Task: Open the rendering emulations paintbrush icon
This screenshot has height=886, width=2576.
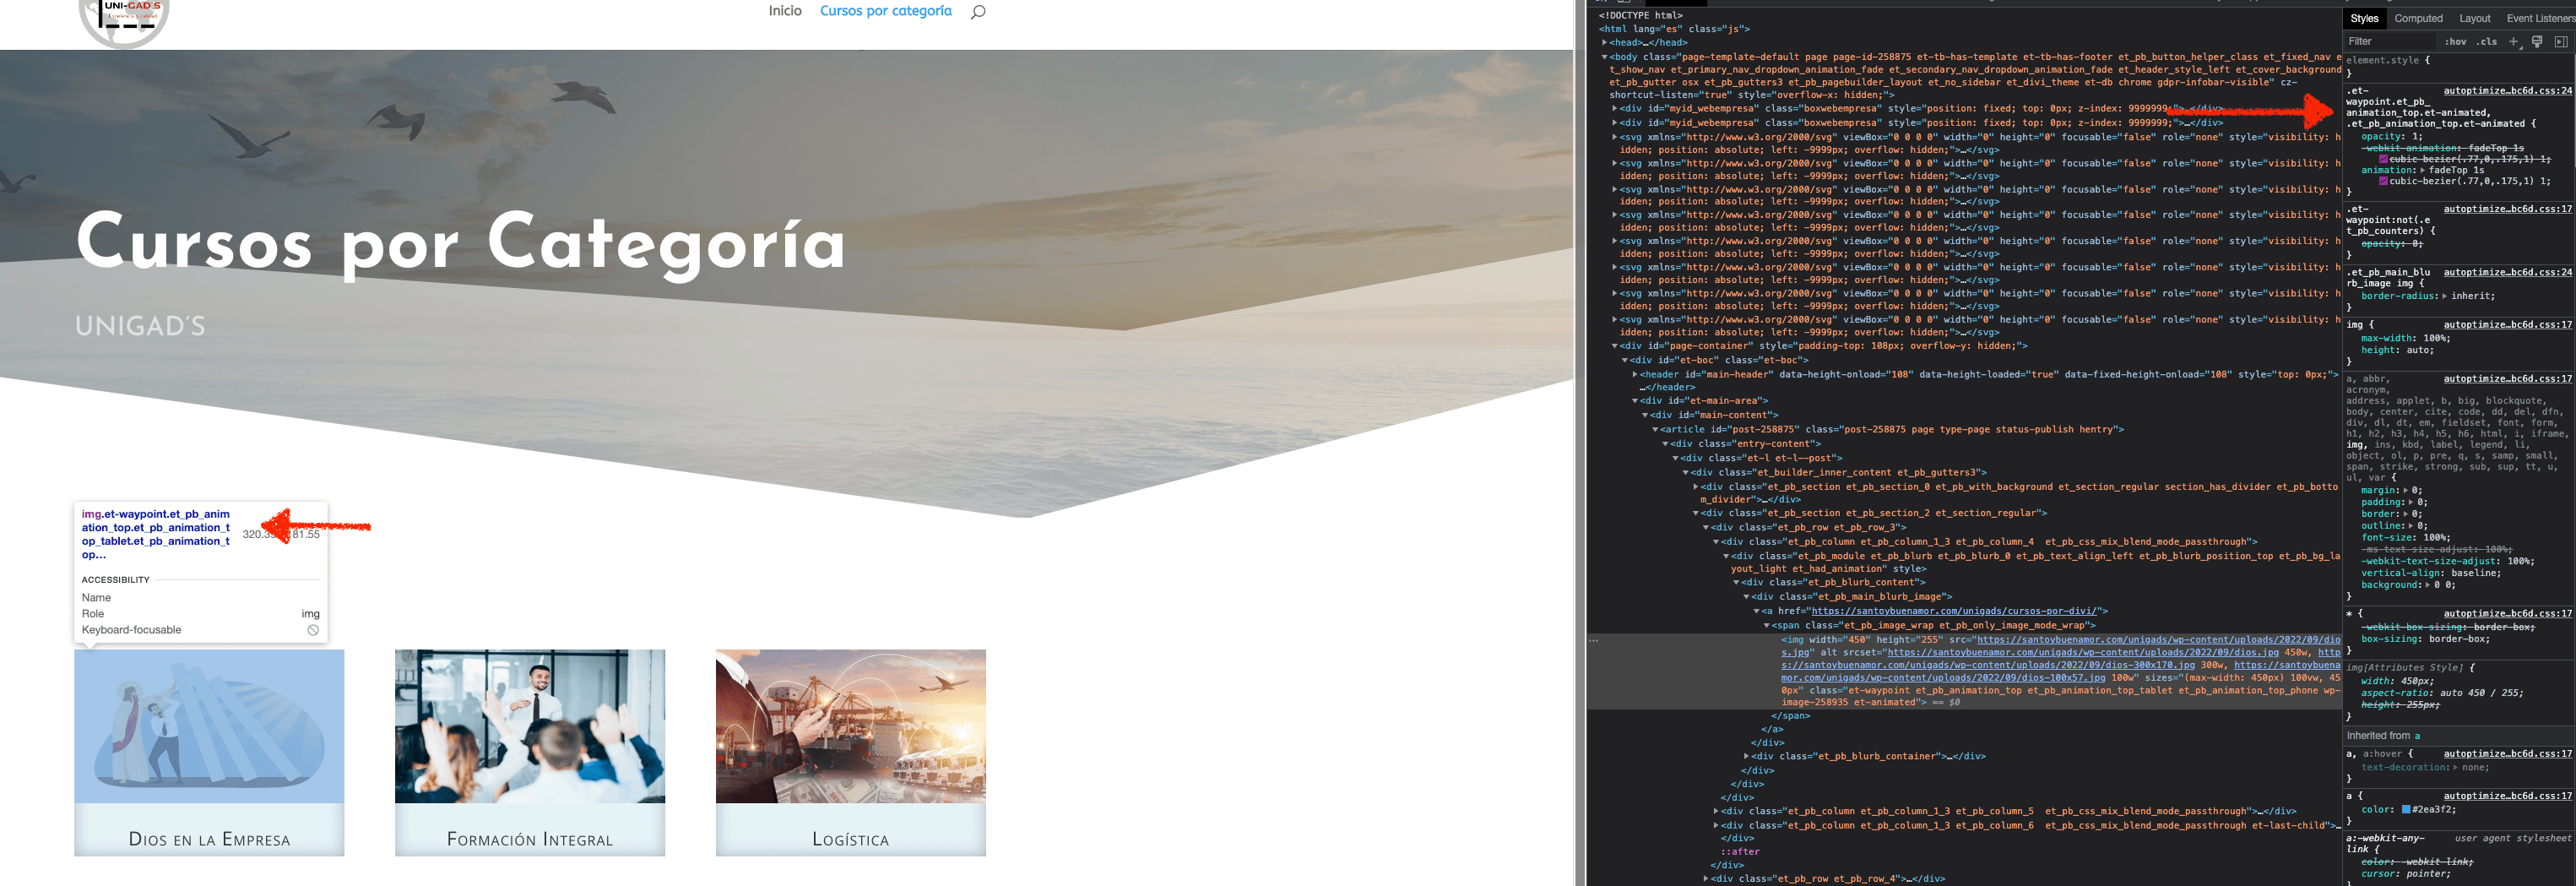Action: tap(2537, 42)
